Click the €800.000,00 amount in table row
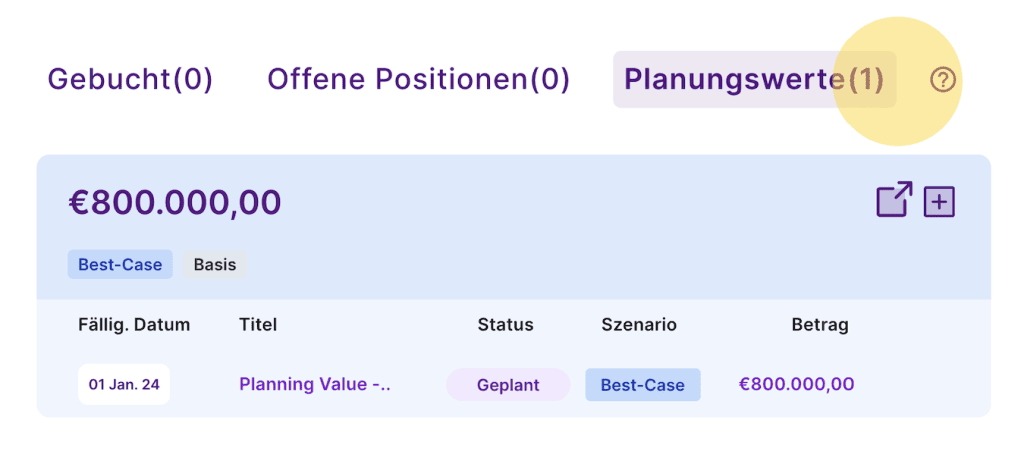The height and width of the screenshot is (470, 1024). [796, 384]
